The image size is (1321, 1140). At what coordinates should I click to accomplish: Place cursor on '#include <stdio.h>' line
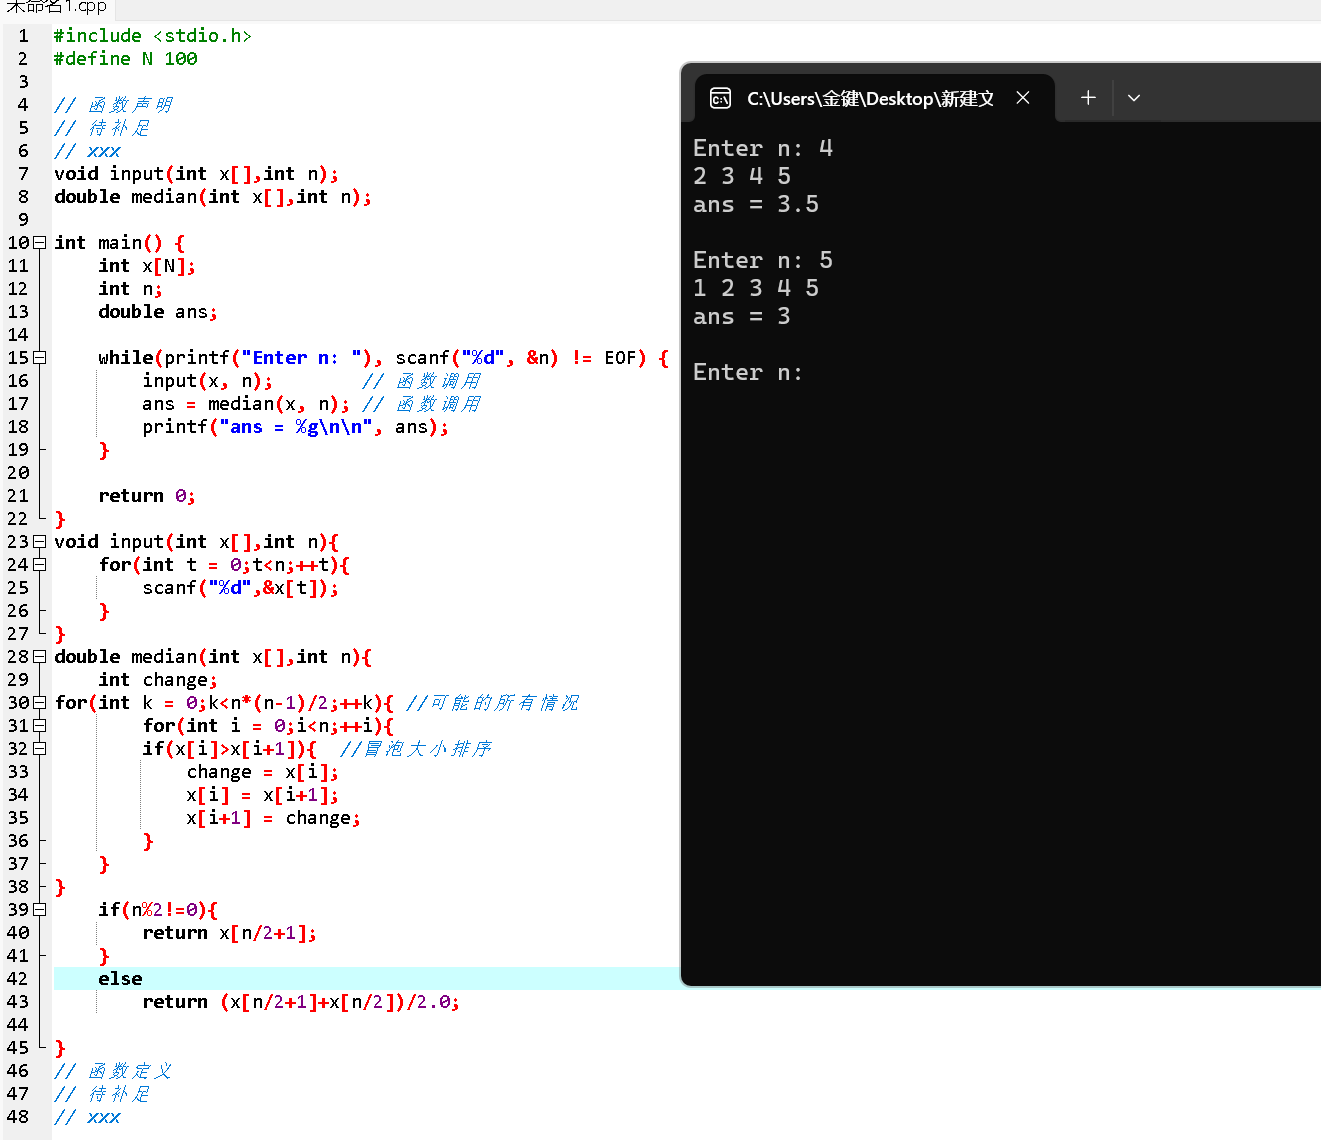[153, 36]
